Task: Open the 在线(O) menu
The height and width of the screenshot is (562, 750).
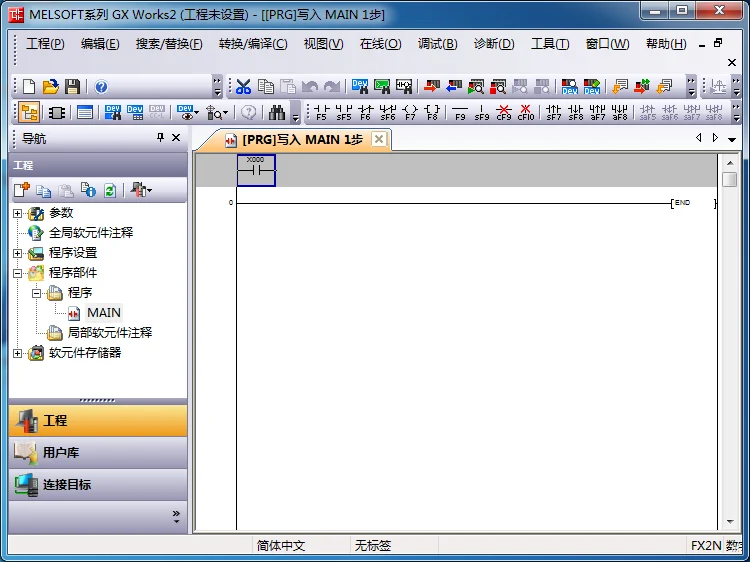Action: [380, 44]
